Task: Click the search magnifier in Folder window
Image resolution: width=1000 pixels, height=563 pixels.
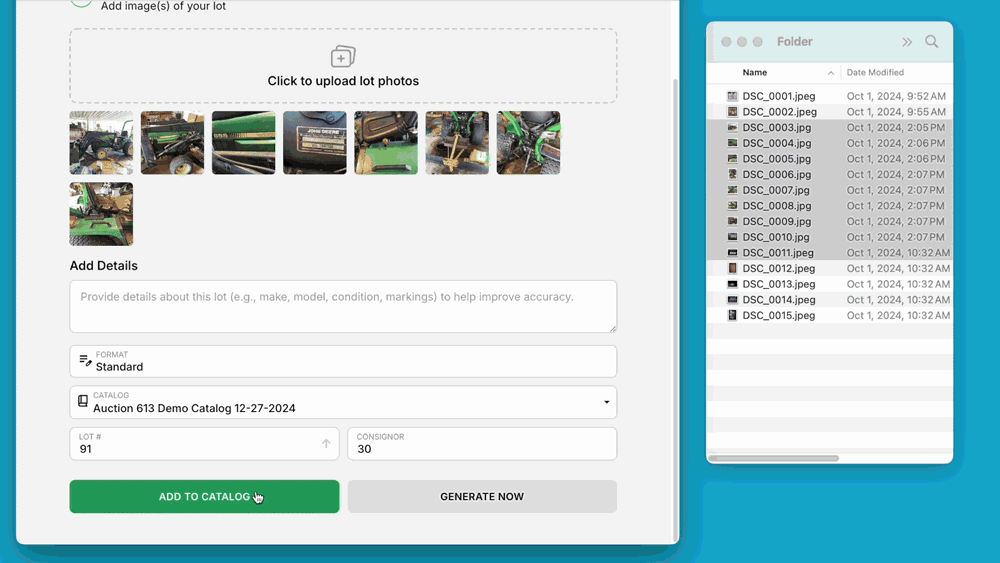Action: pos(932,42)
